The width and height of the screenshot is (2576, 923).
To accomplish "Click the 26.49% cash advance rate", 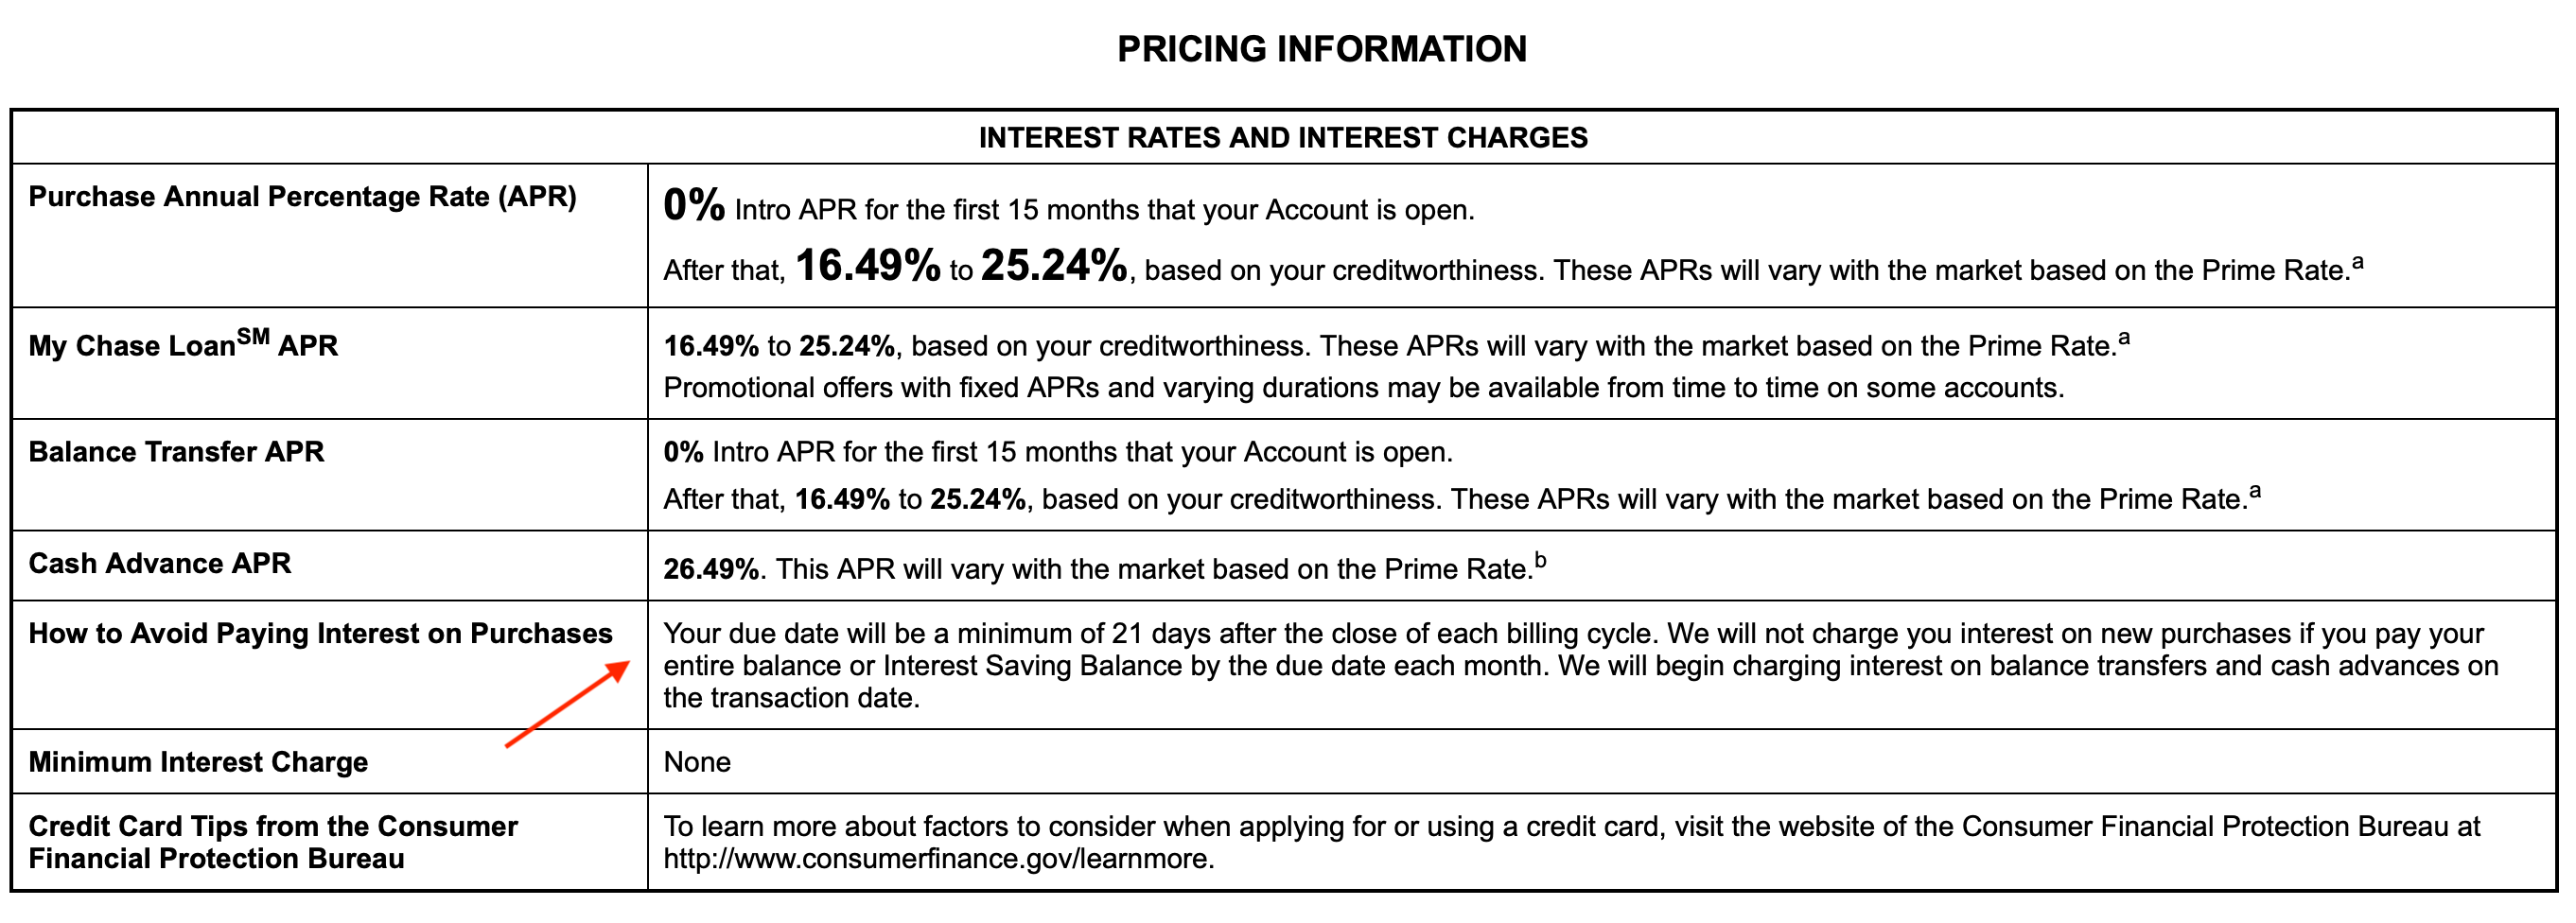I will (711, 570).
